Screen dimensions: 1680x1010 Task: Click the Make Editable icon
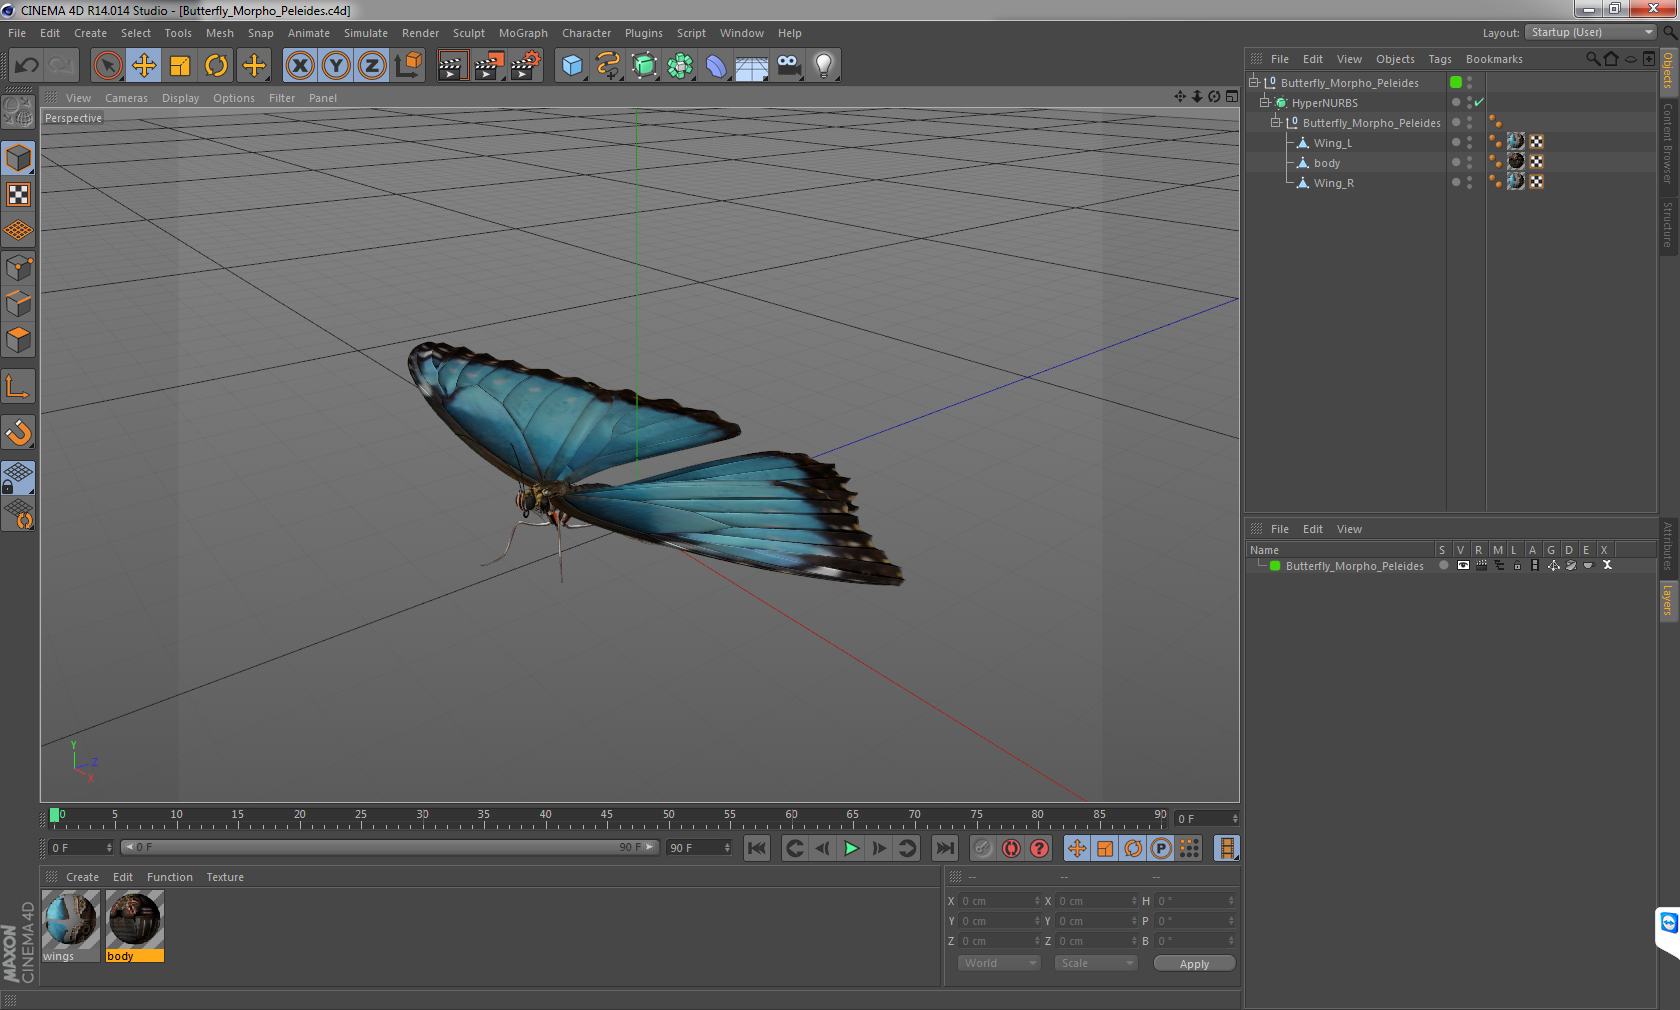[x=18, y=112]
